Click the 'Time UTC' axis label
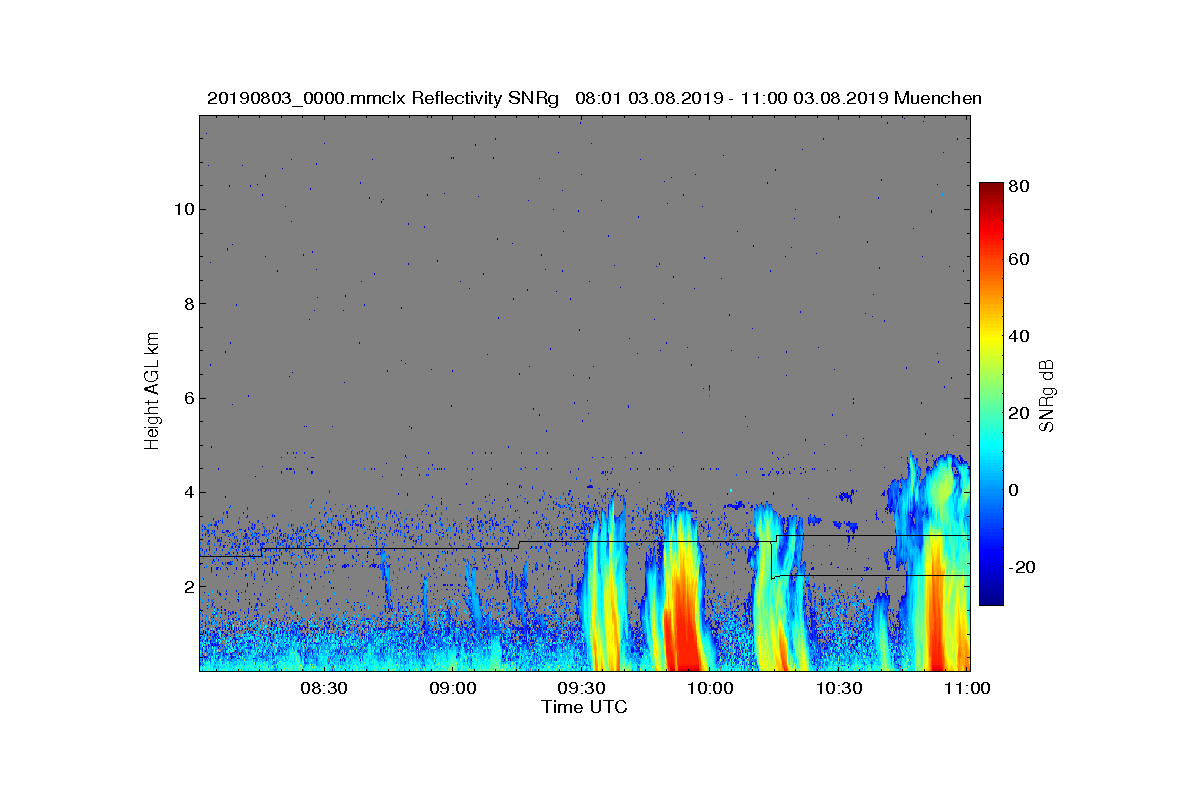The image size is (1200, 800). tap(584, 707)
